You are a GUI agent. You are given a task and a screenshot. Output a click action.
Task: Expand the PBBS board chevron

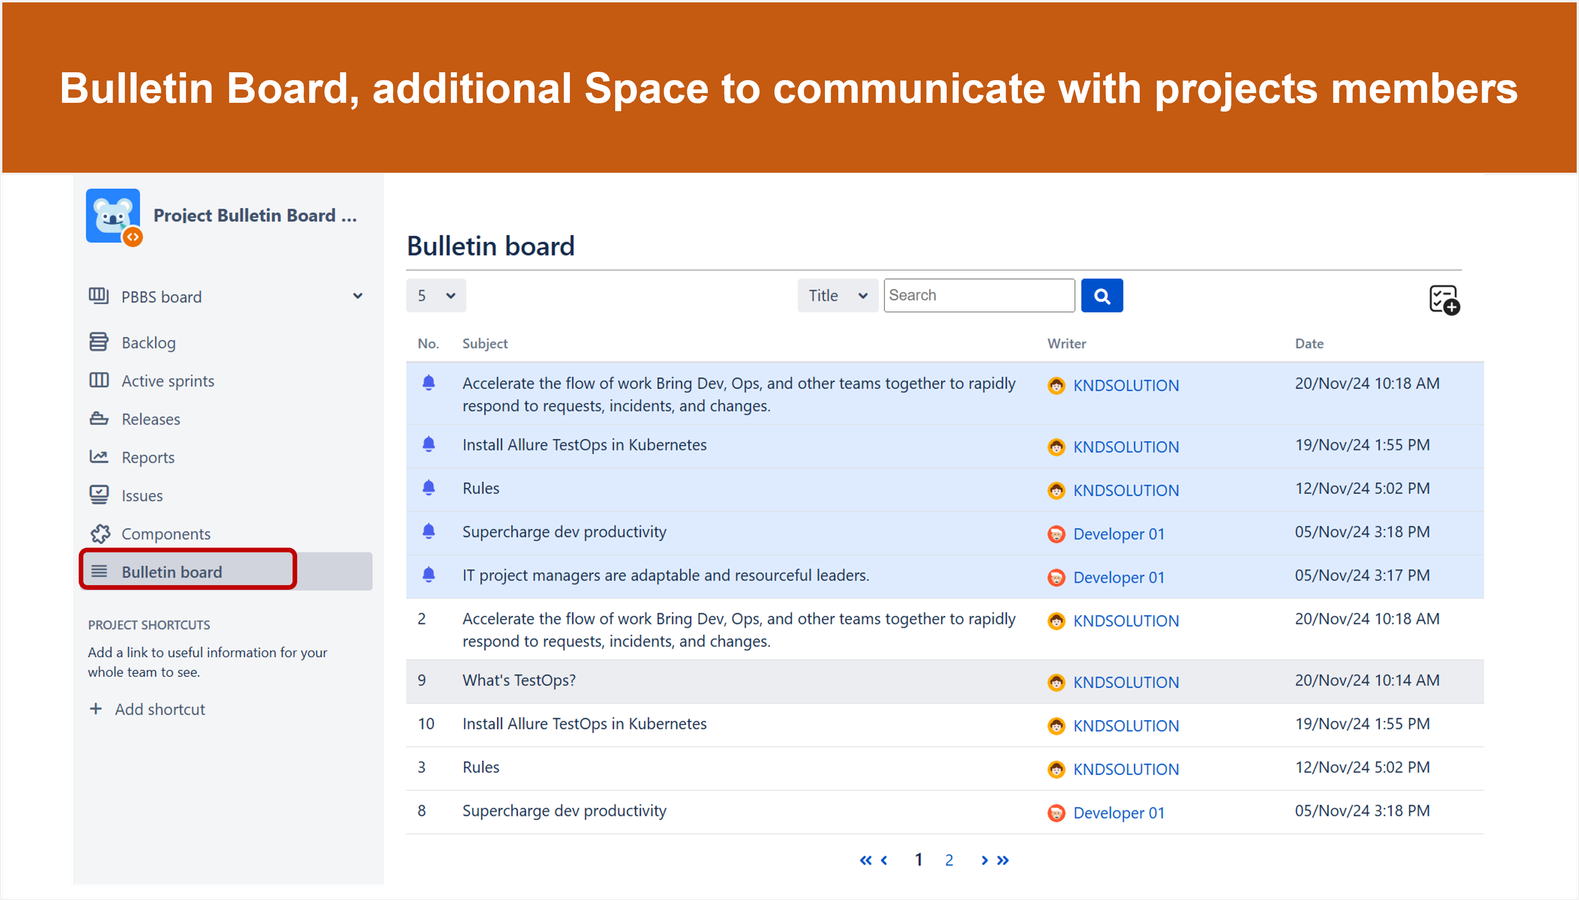(x=357, y=296)
